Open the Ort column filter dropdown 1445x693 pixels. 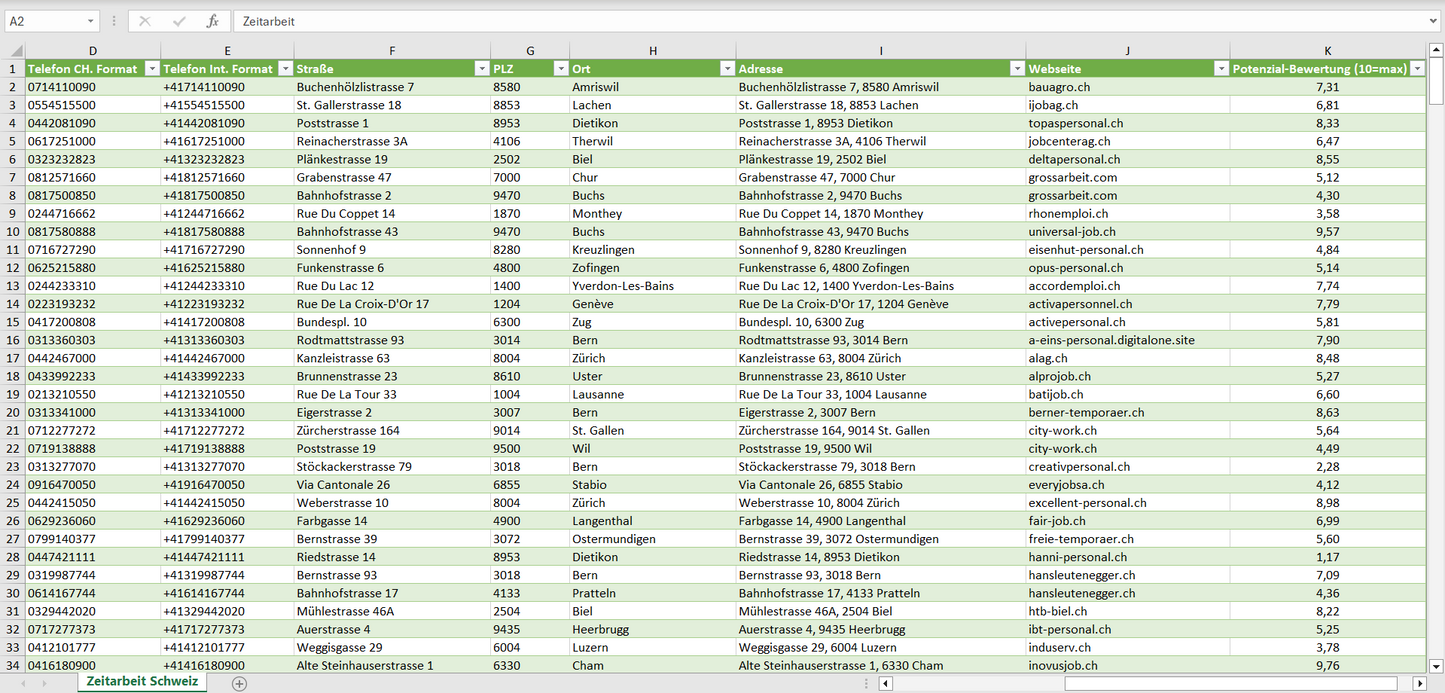point(726,69)
